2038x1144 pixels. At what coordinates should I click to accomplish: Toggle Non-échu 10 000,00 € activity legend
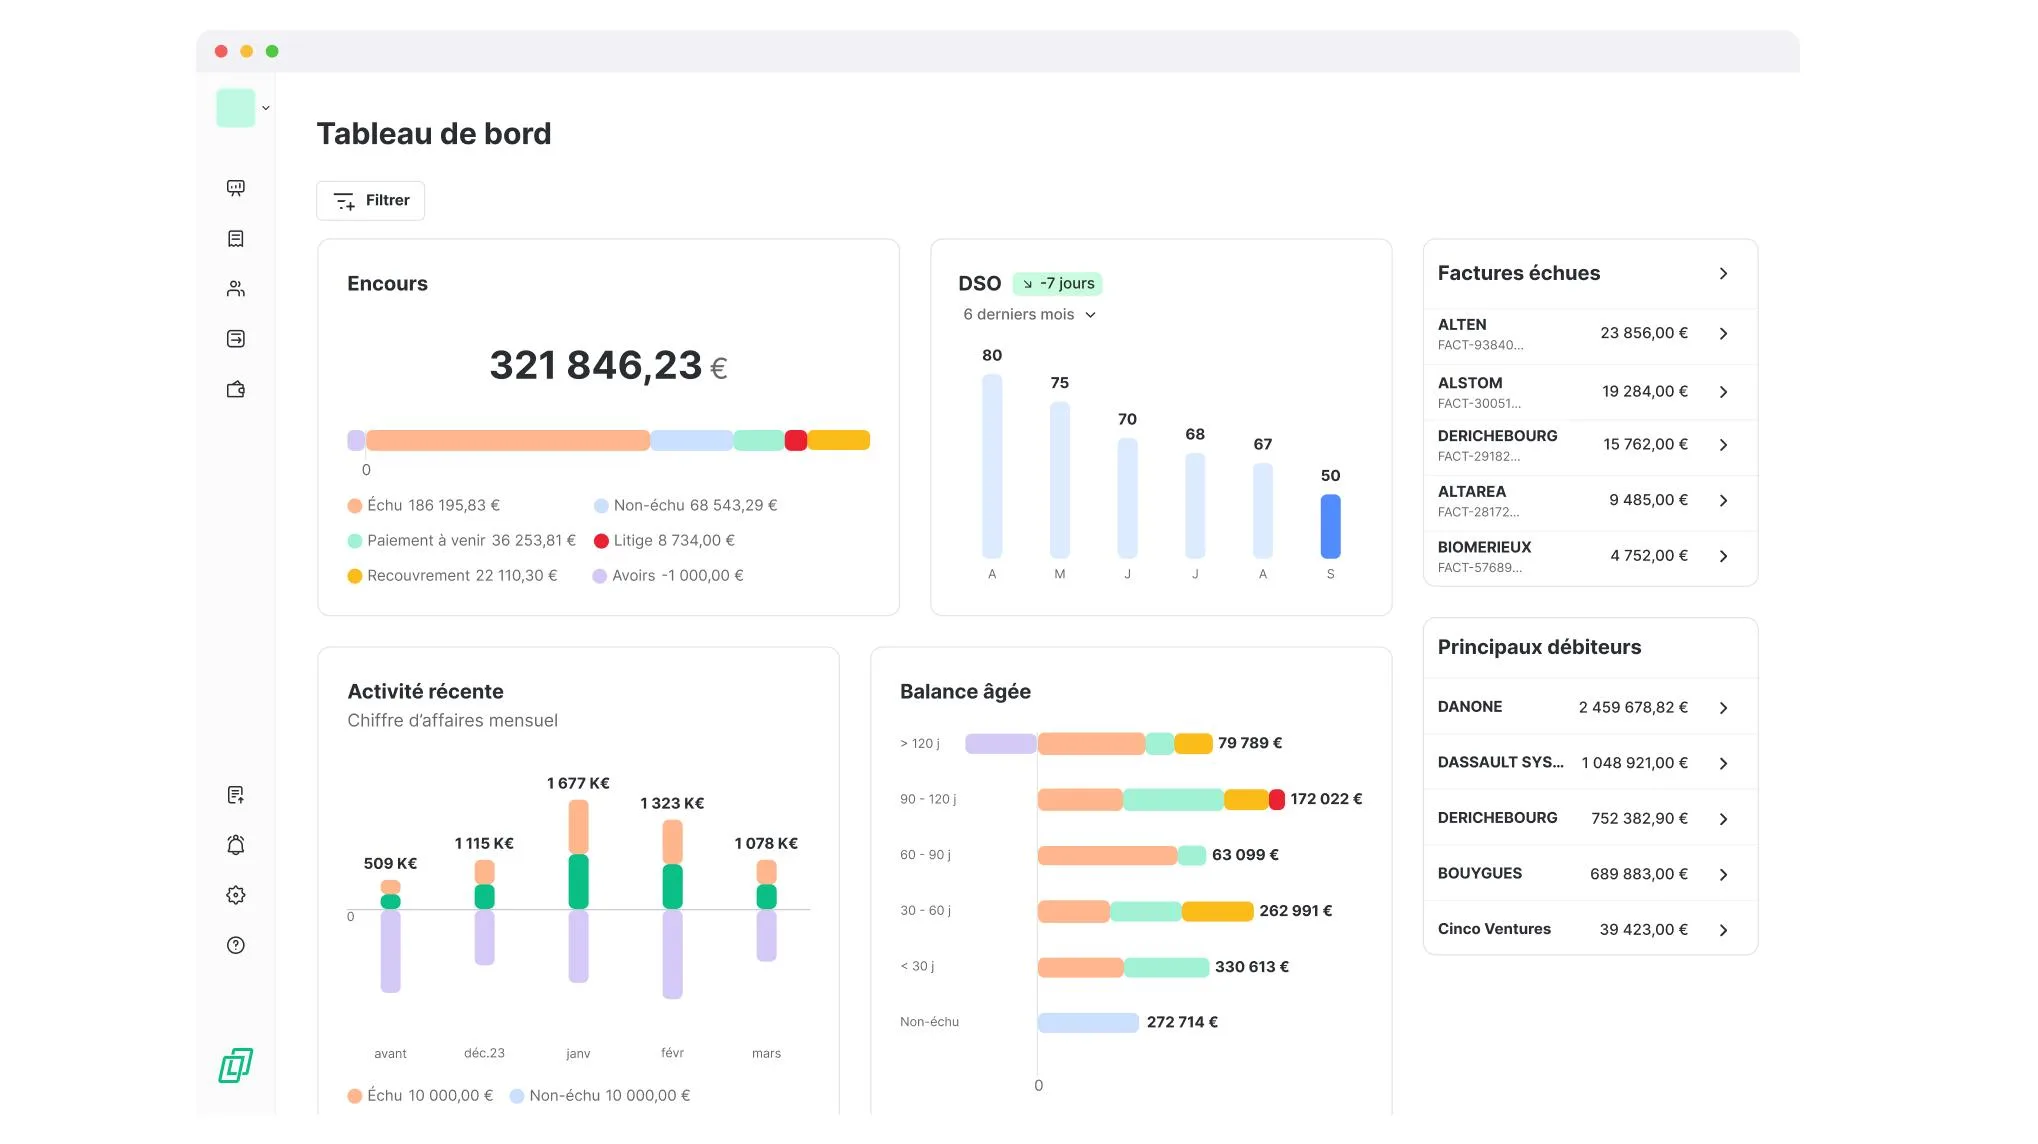600,1096
